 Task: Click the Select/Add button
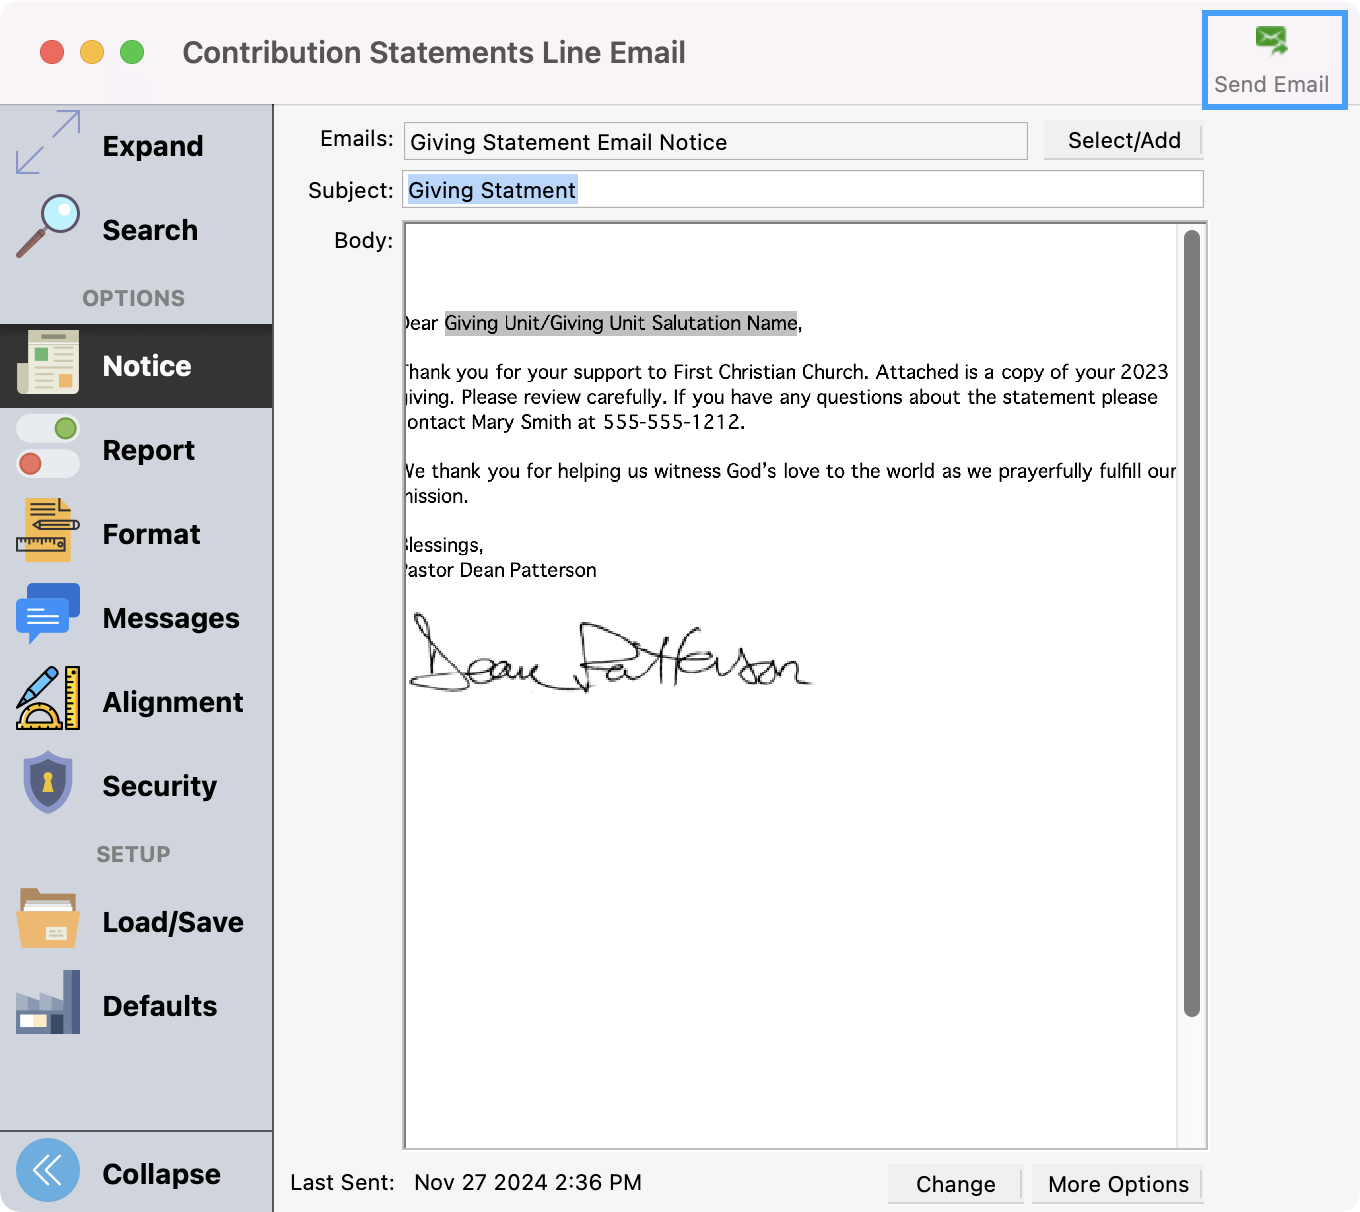pyautogui.click(x=1123, y=141)
